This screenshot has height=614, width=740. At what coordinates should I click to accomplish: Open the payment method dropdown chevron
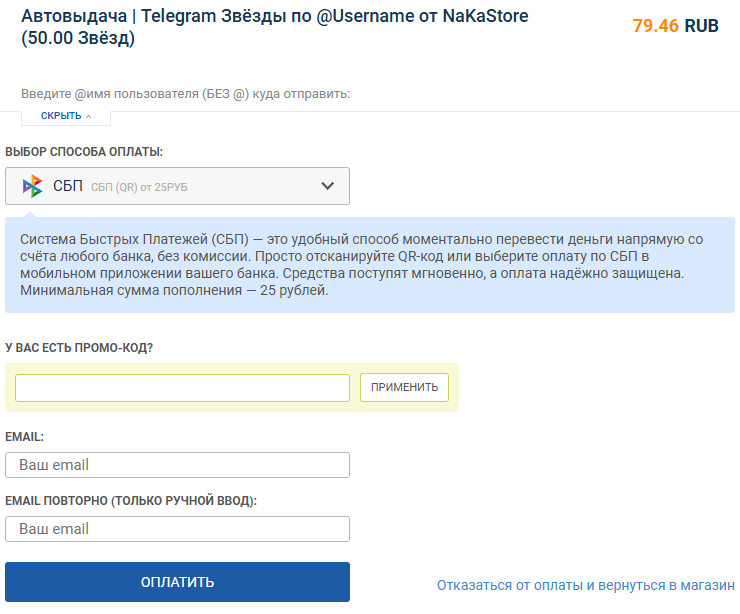click(x=328, y=186)
